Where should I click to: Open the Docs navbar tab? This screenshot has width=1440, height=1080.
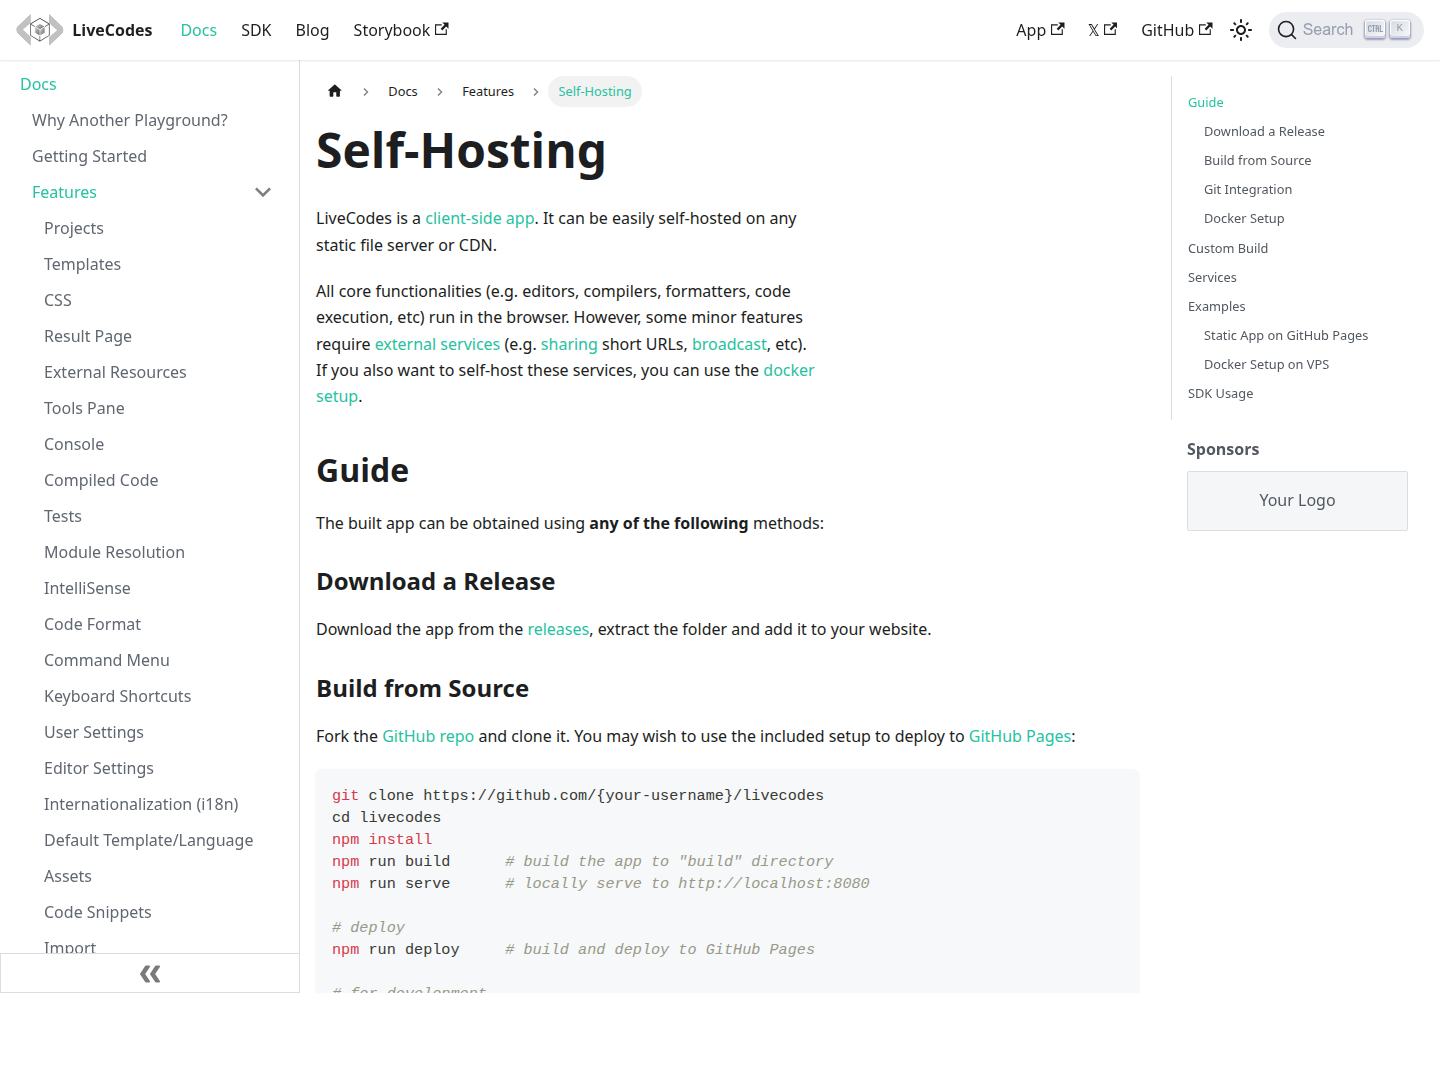198,30
